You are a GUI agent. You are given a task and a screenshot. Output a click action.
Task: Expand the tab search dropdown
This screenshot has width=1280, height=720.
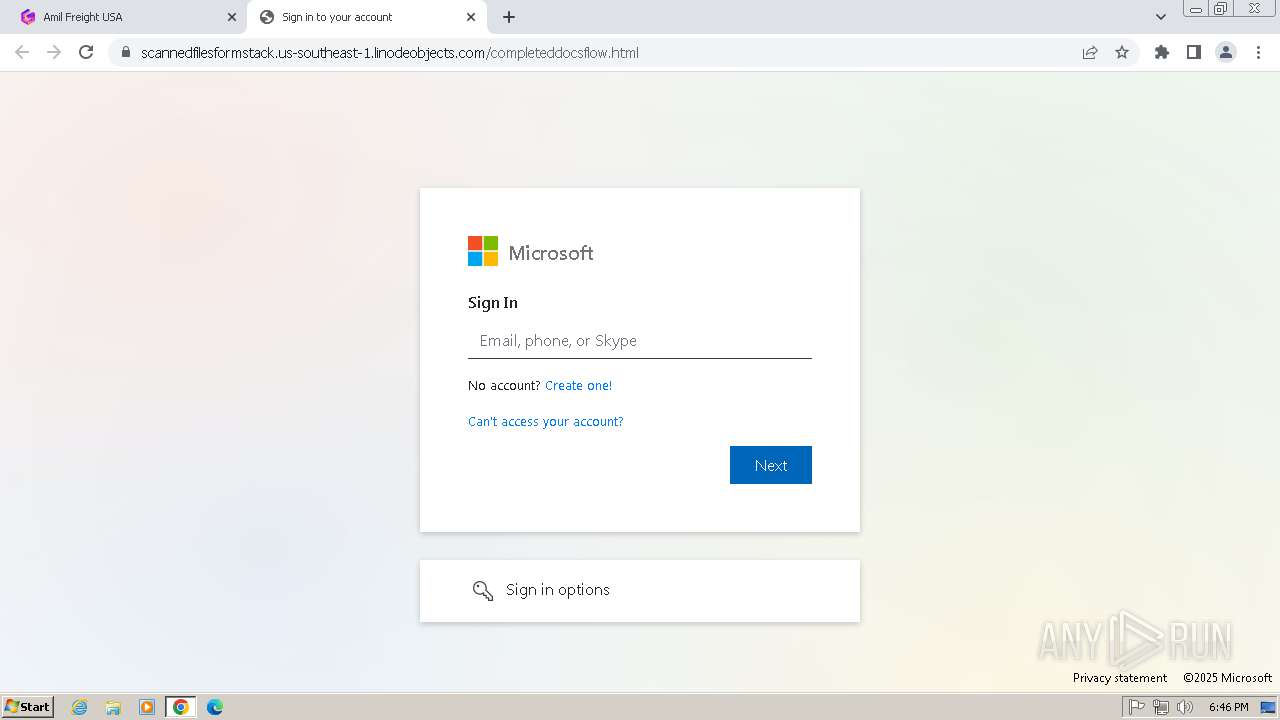point(1161,17)
